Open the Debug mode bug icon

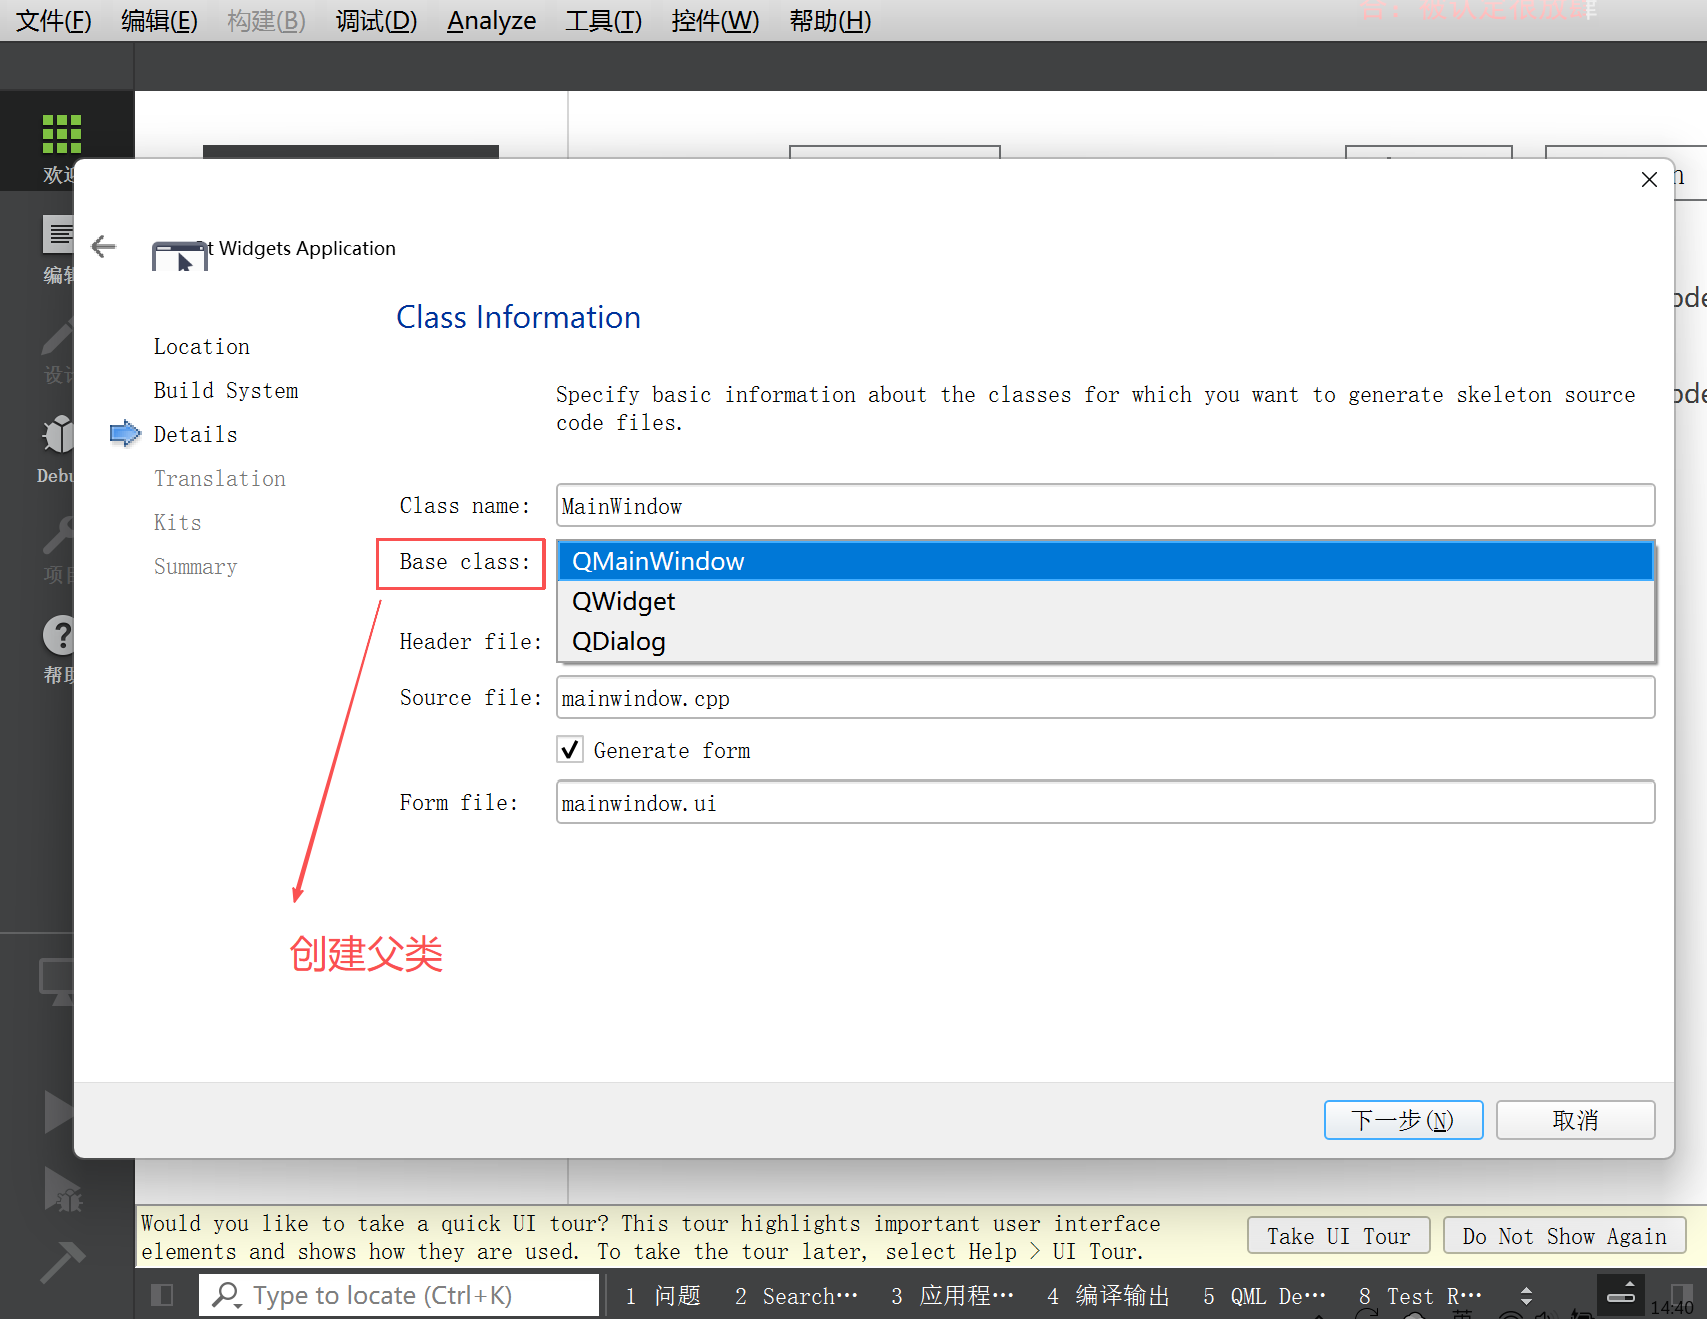point(59,435)
